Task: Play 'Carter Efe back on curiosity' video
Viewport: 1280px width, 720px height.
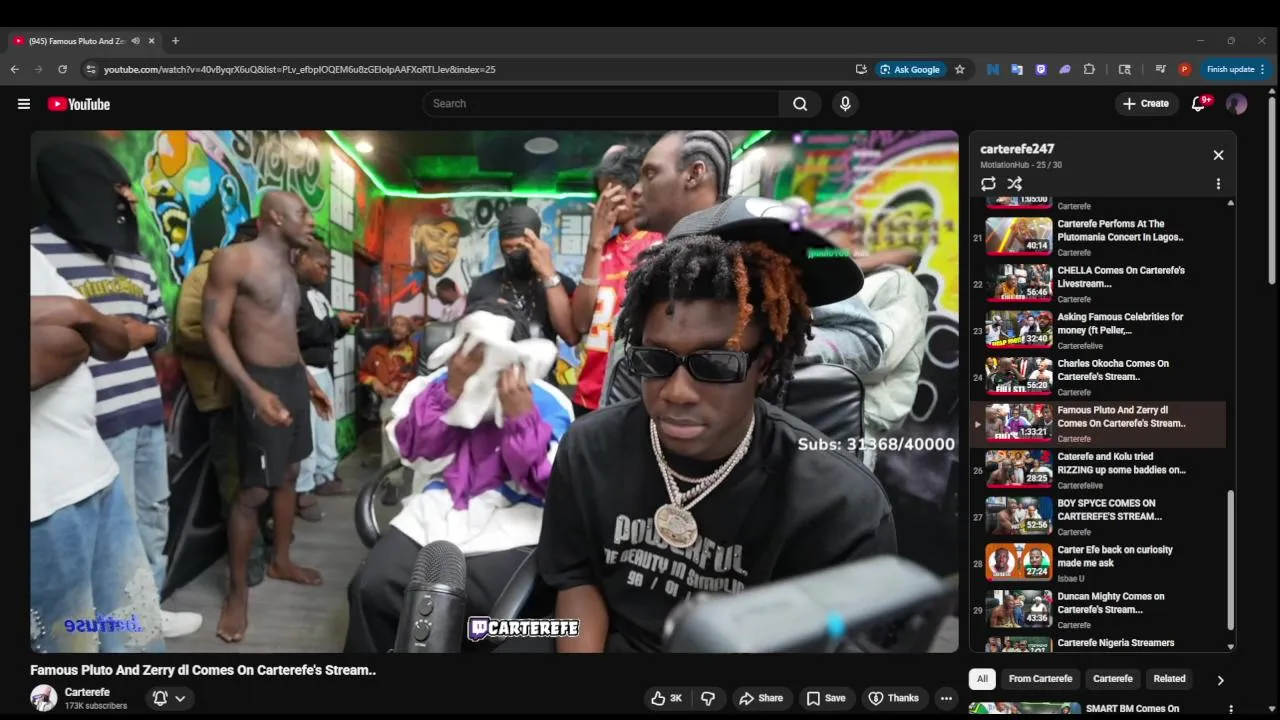Action: coord(1098,563)
